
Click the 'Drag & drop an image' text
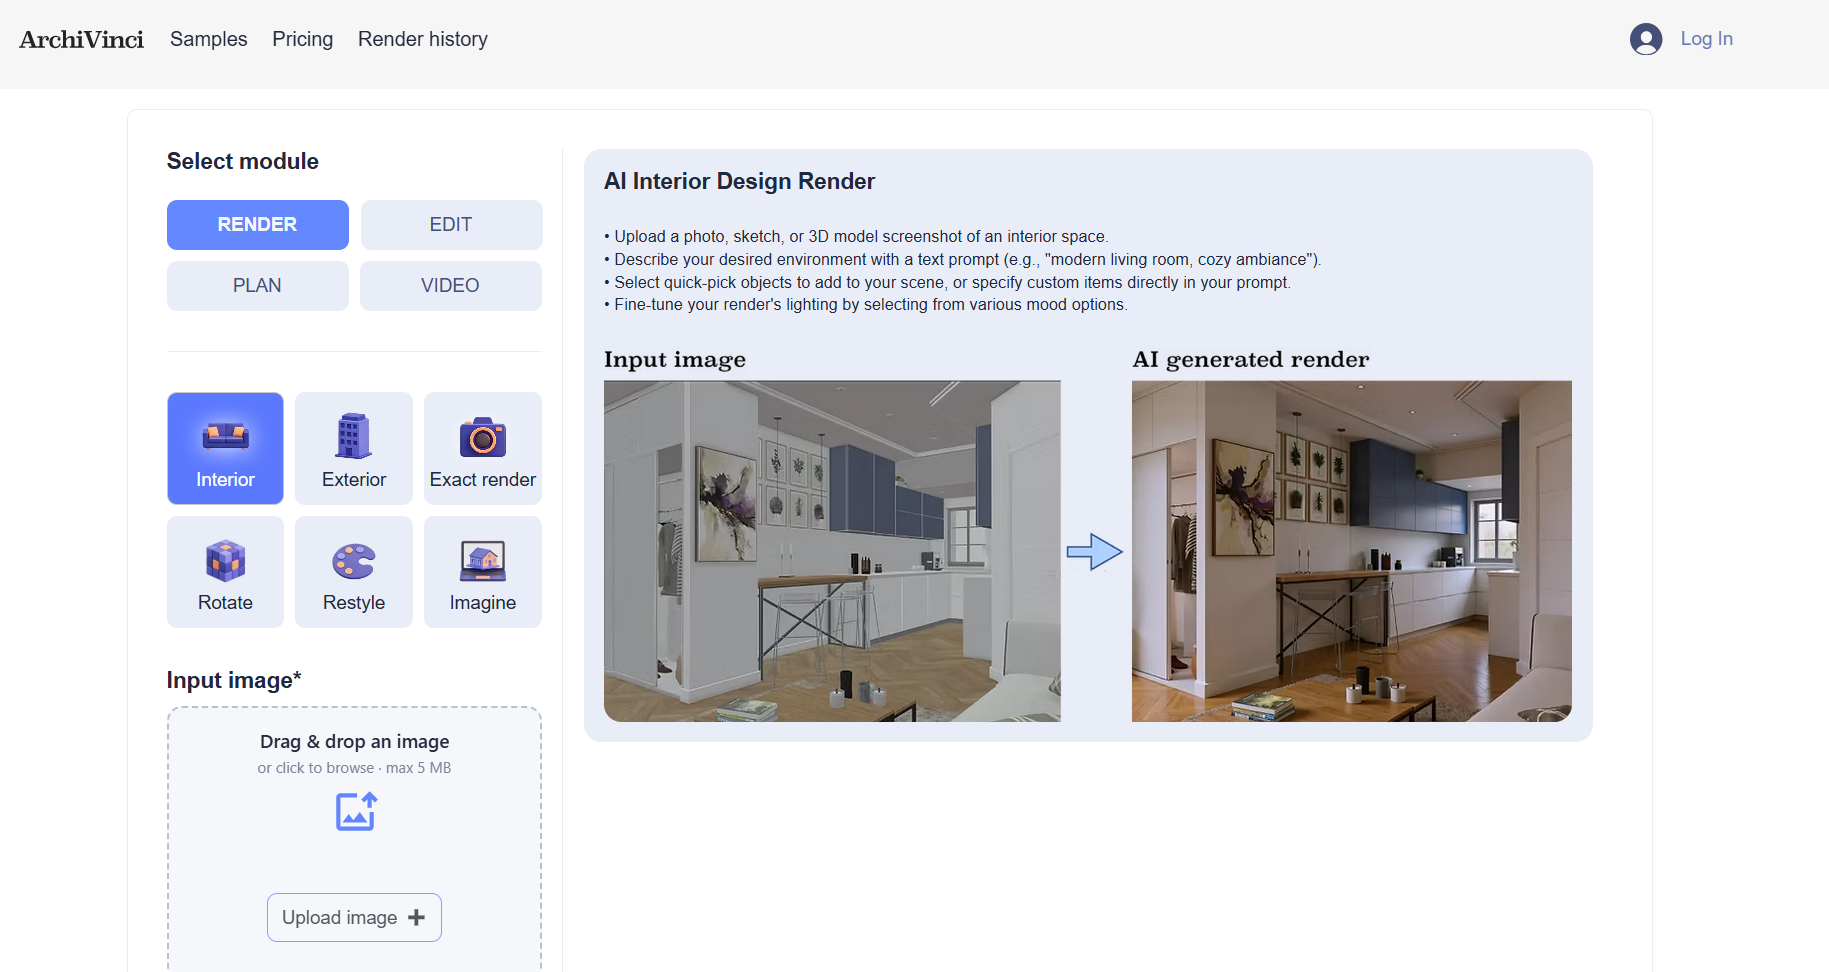pos(354,742)
